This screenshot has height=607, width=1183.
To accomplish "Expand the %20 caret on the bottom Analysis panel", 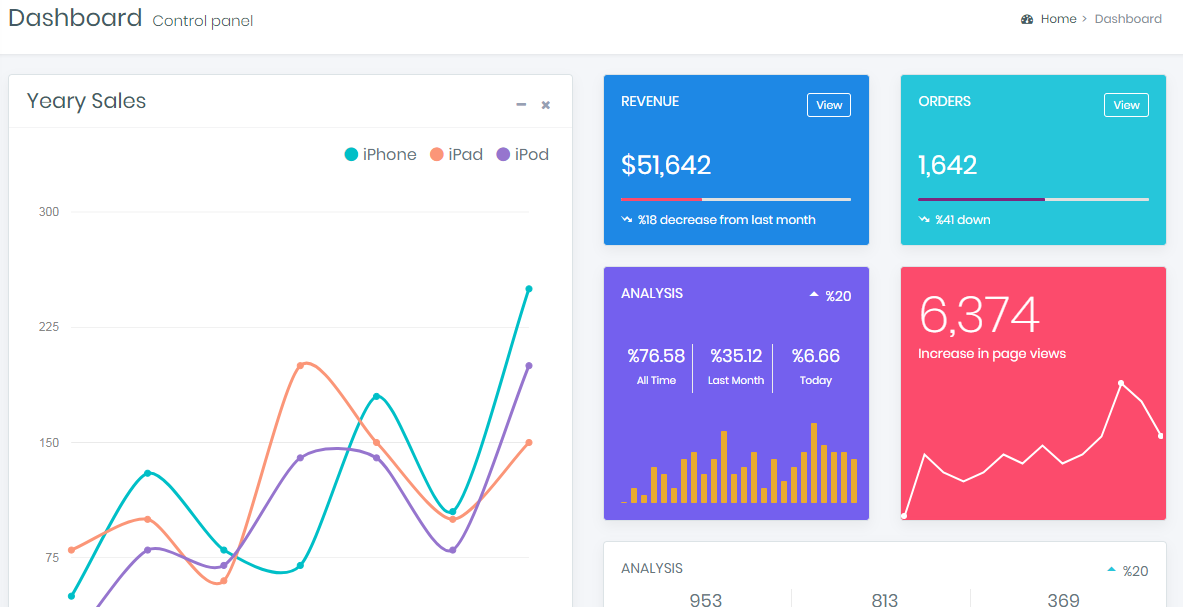I will click(x=1112, y=568).
